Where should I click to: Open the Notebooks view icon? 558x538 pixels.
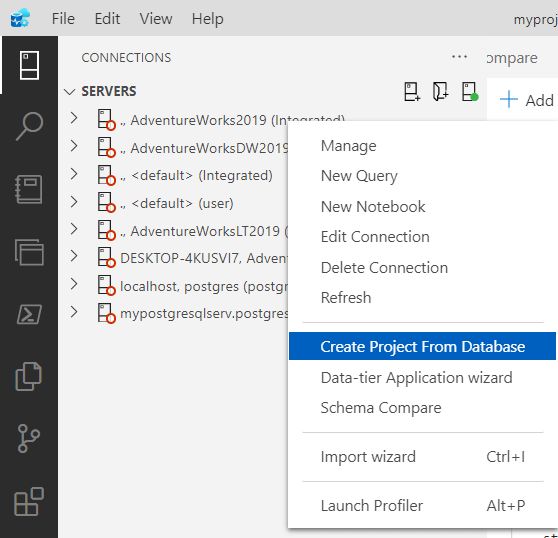point(29,190)
